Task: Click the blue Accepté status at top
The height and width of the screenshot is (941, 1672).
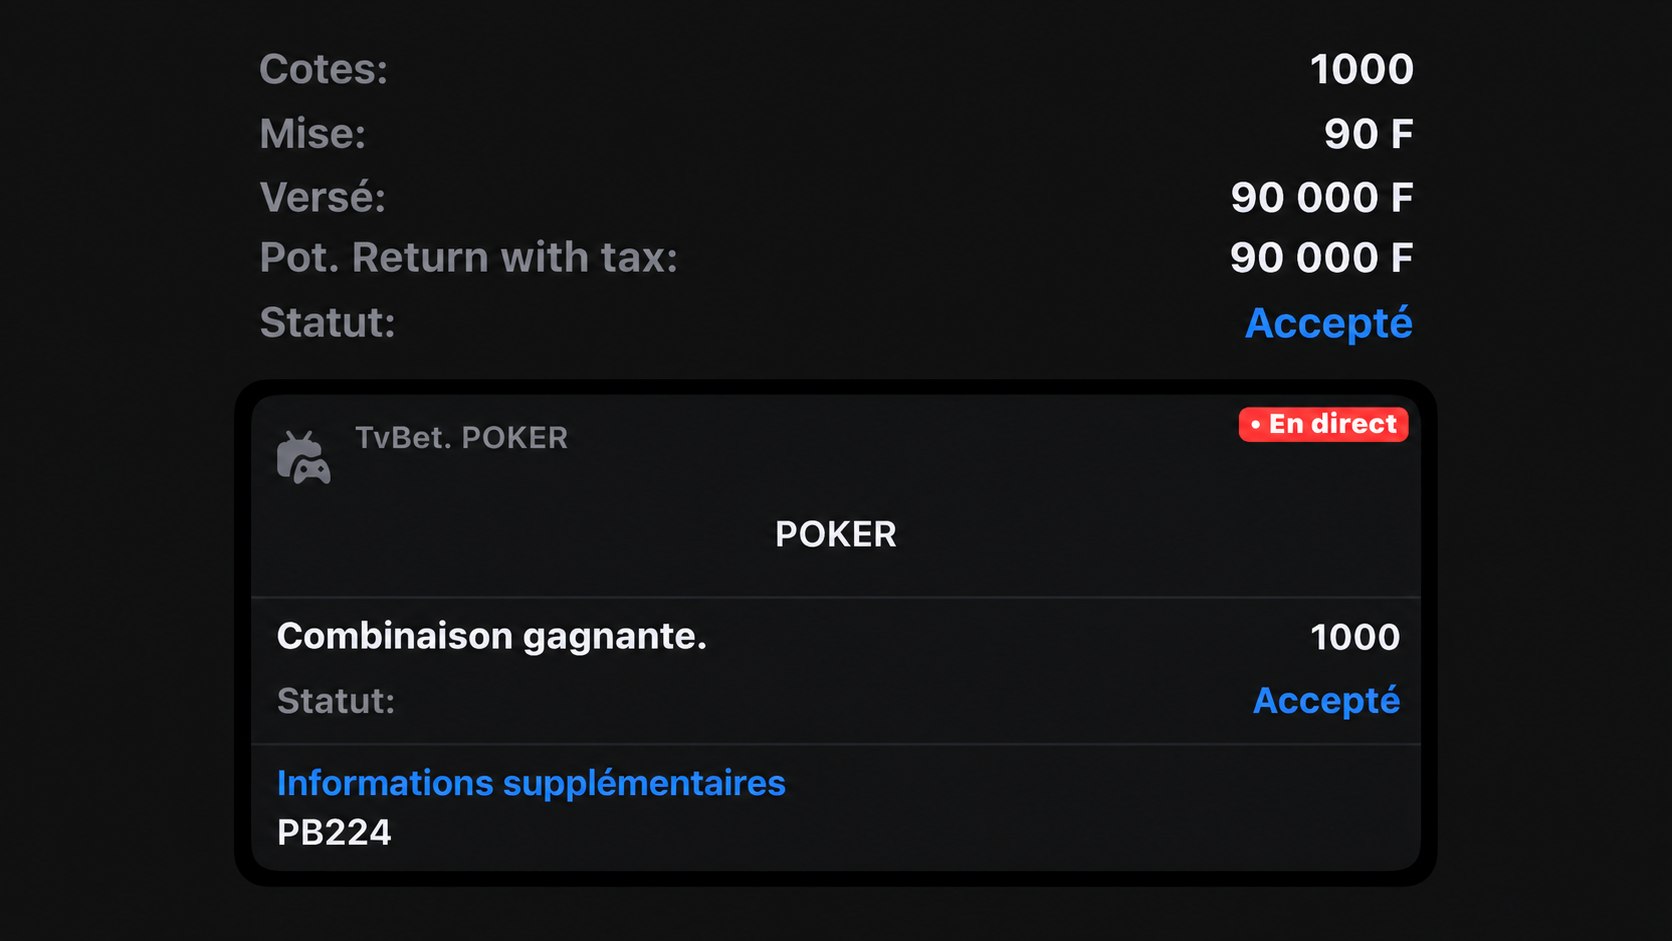Action: point(1328,323)
